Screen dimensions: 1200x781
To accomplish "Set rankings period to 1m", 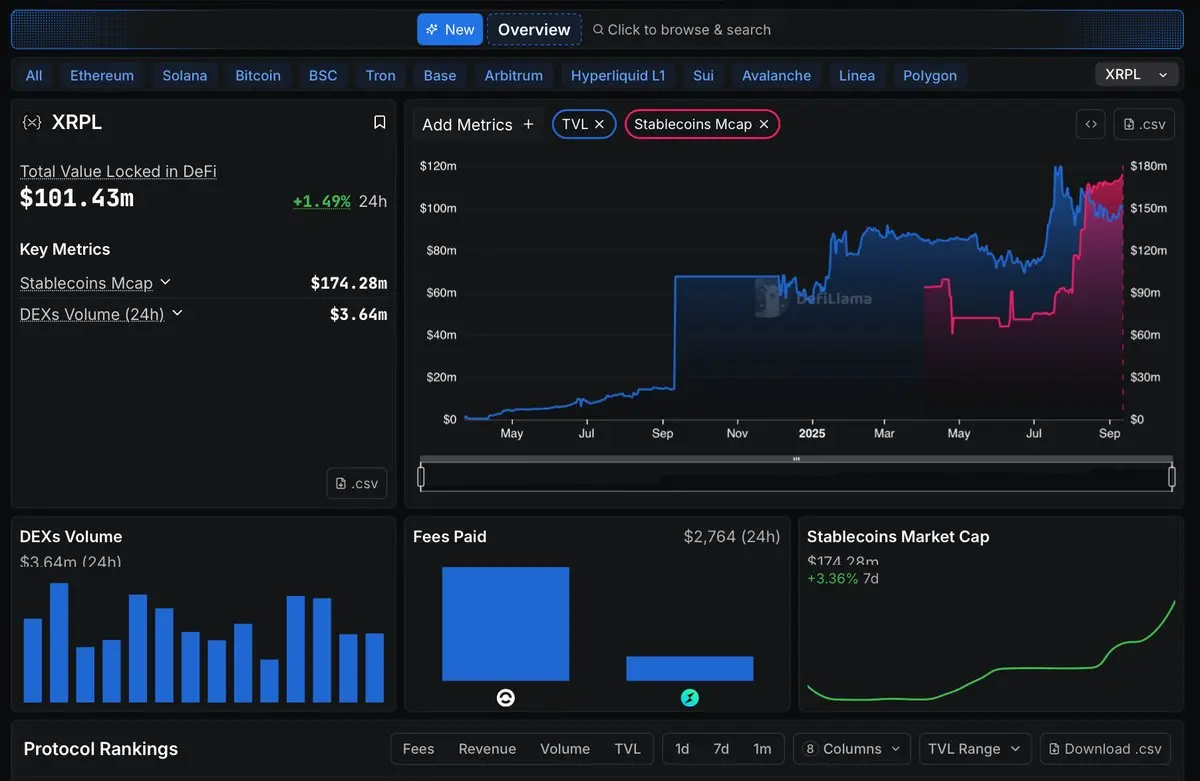I will click(762, 749).
